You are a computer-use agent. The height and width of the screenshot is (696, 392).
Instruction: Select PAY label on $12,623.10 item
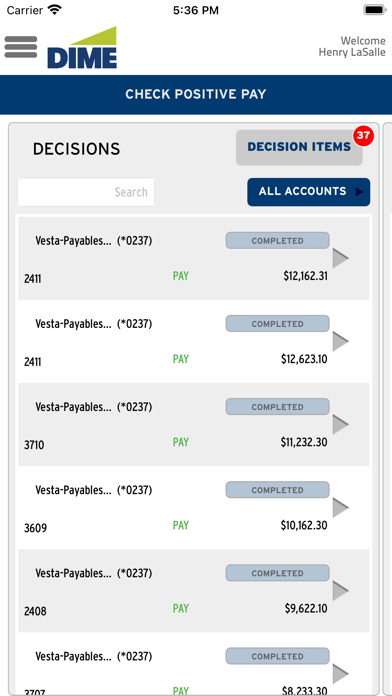click(181, 359)
